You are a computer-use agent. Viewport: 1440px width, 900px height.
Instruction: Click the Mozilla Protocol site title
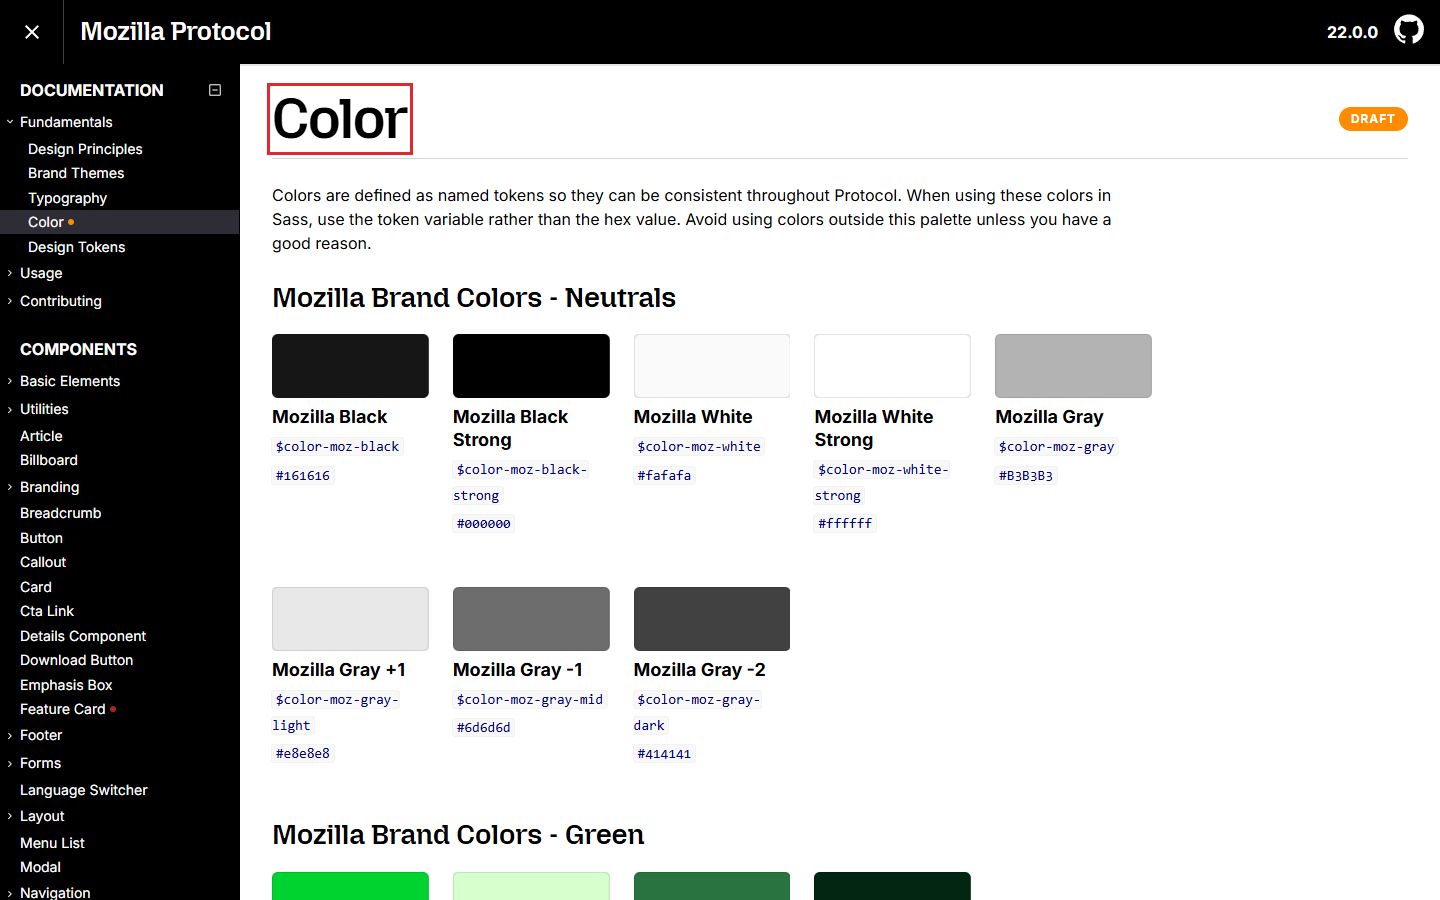pos(176,31)
